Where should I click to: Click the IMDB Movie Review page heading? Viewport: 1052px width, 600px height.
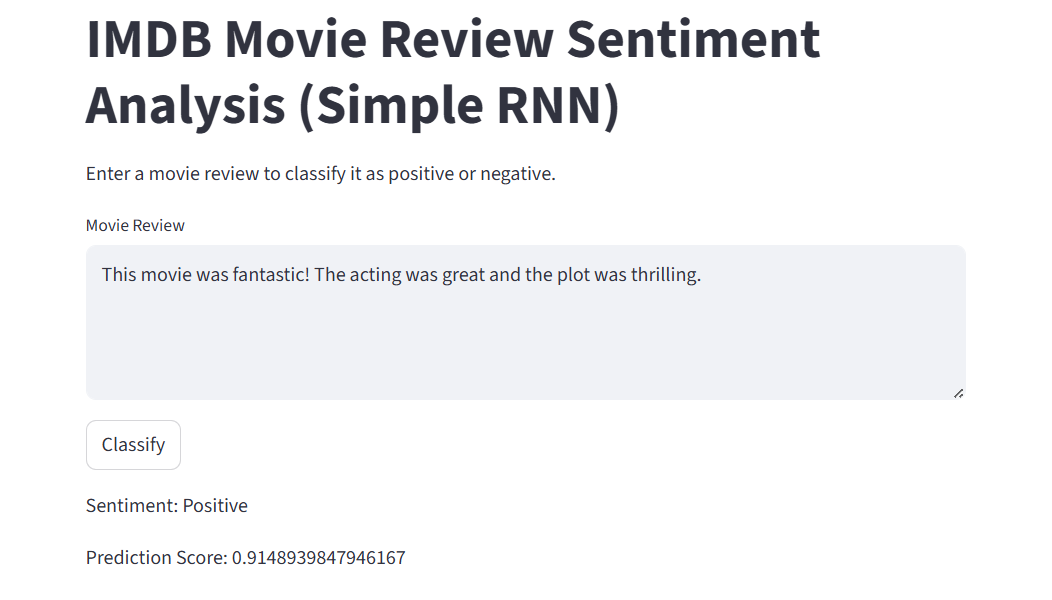(452, 72)
